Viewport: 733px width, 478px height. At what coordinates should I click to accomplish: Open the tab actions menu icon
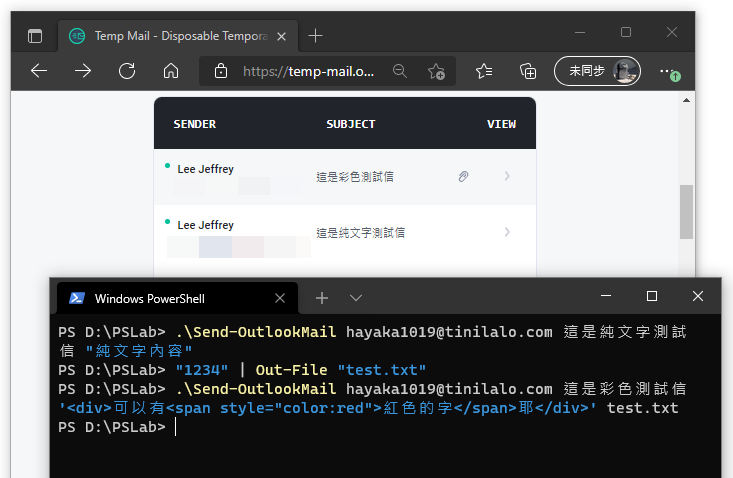tap(35, 36)
